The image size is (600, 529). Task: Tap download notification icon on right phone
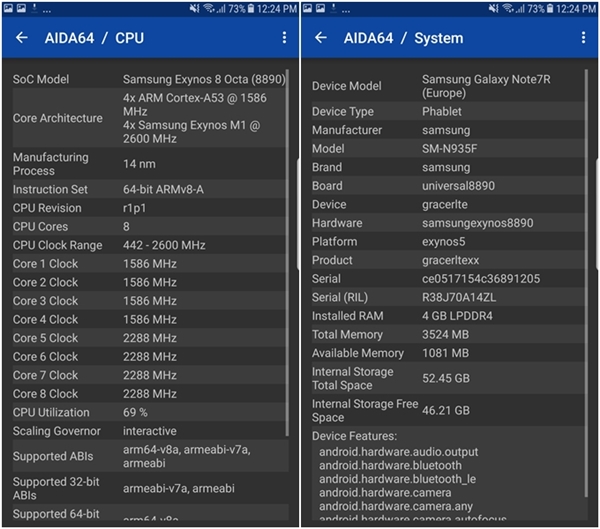(x=333, y=8)
